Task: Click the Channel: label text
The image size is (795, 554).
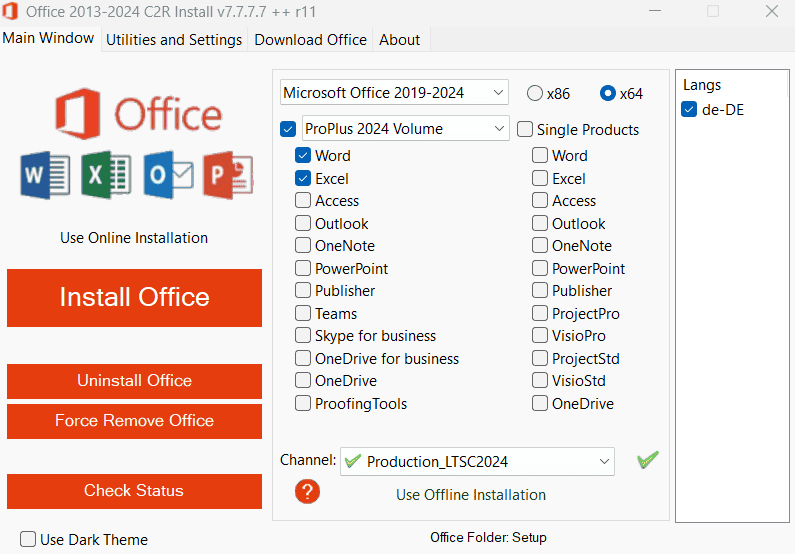Action: pyautogui.click(x=308, y=460)
